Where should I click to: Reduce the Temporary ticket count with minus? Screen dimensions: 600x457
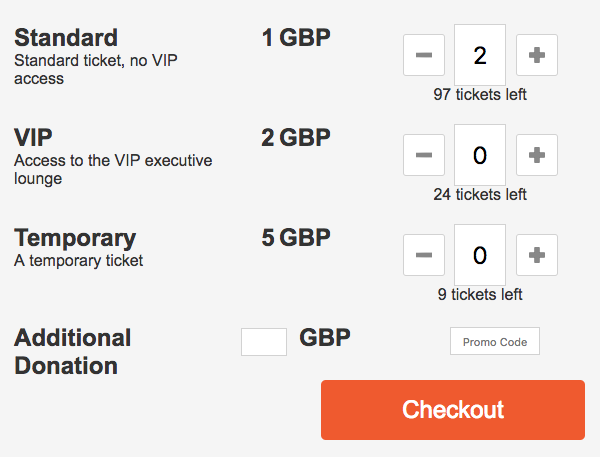[x=424, y=255]
